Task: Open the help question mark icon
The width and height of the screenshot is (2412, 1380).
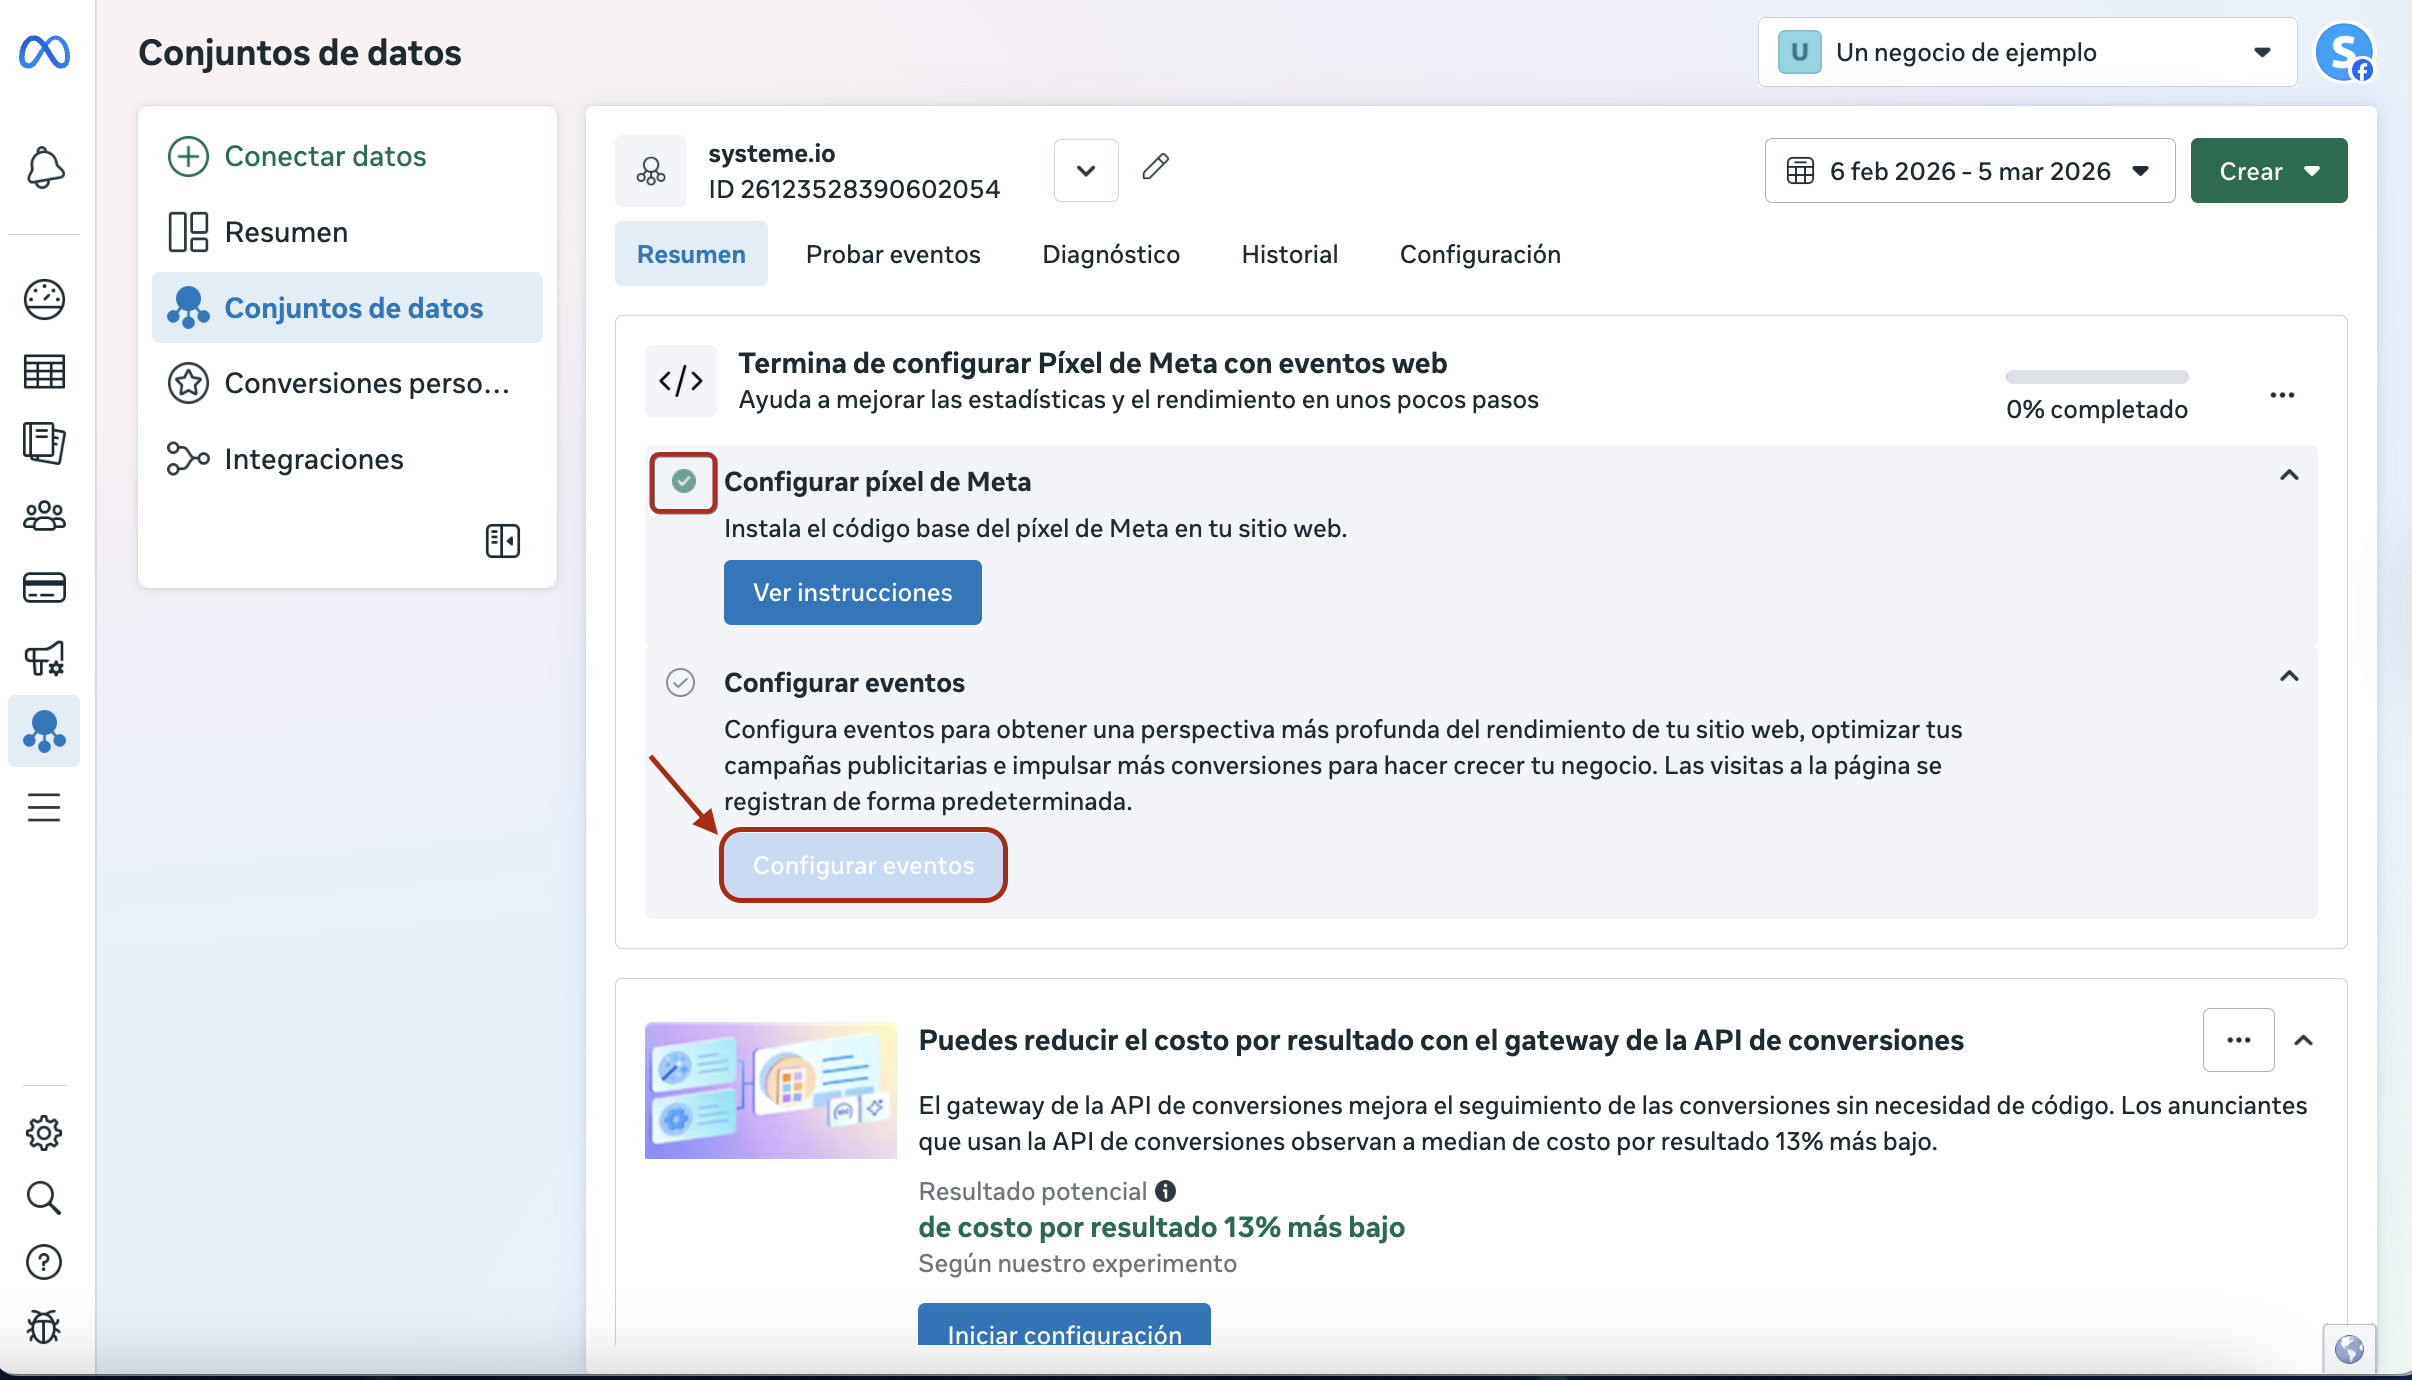Action: 44,1262
